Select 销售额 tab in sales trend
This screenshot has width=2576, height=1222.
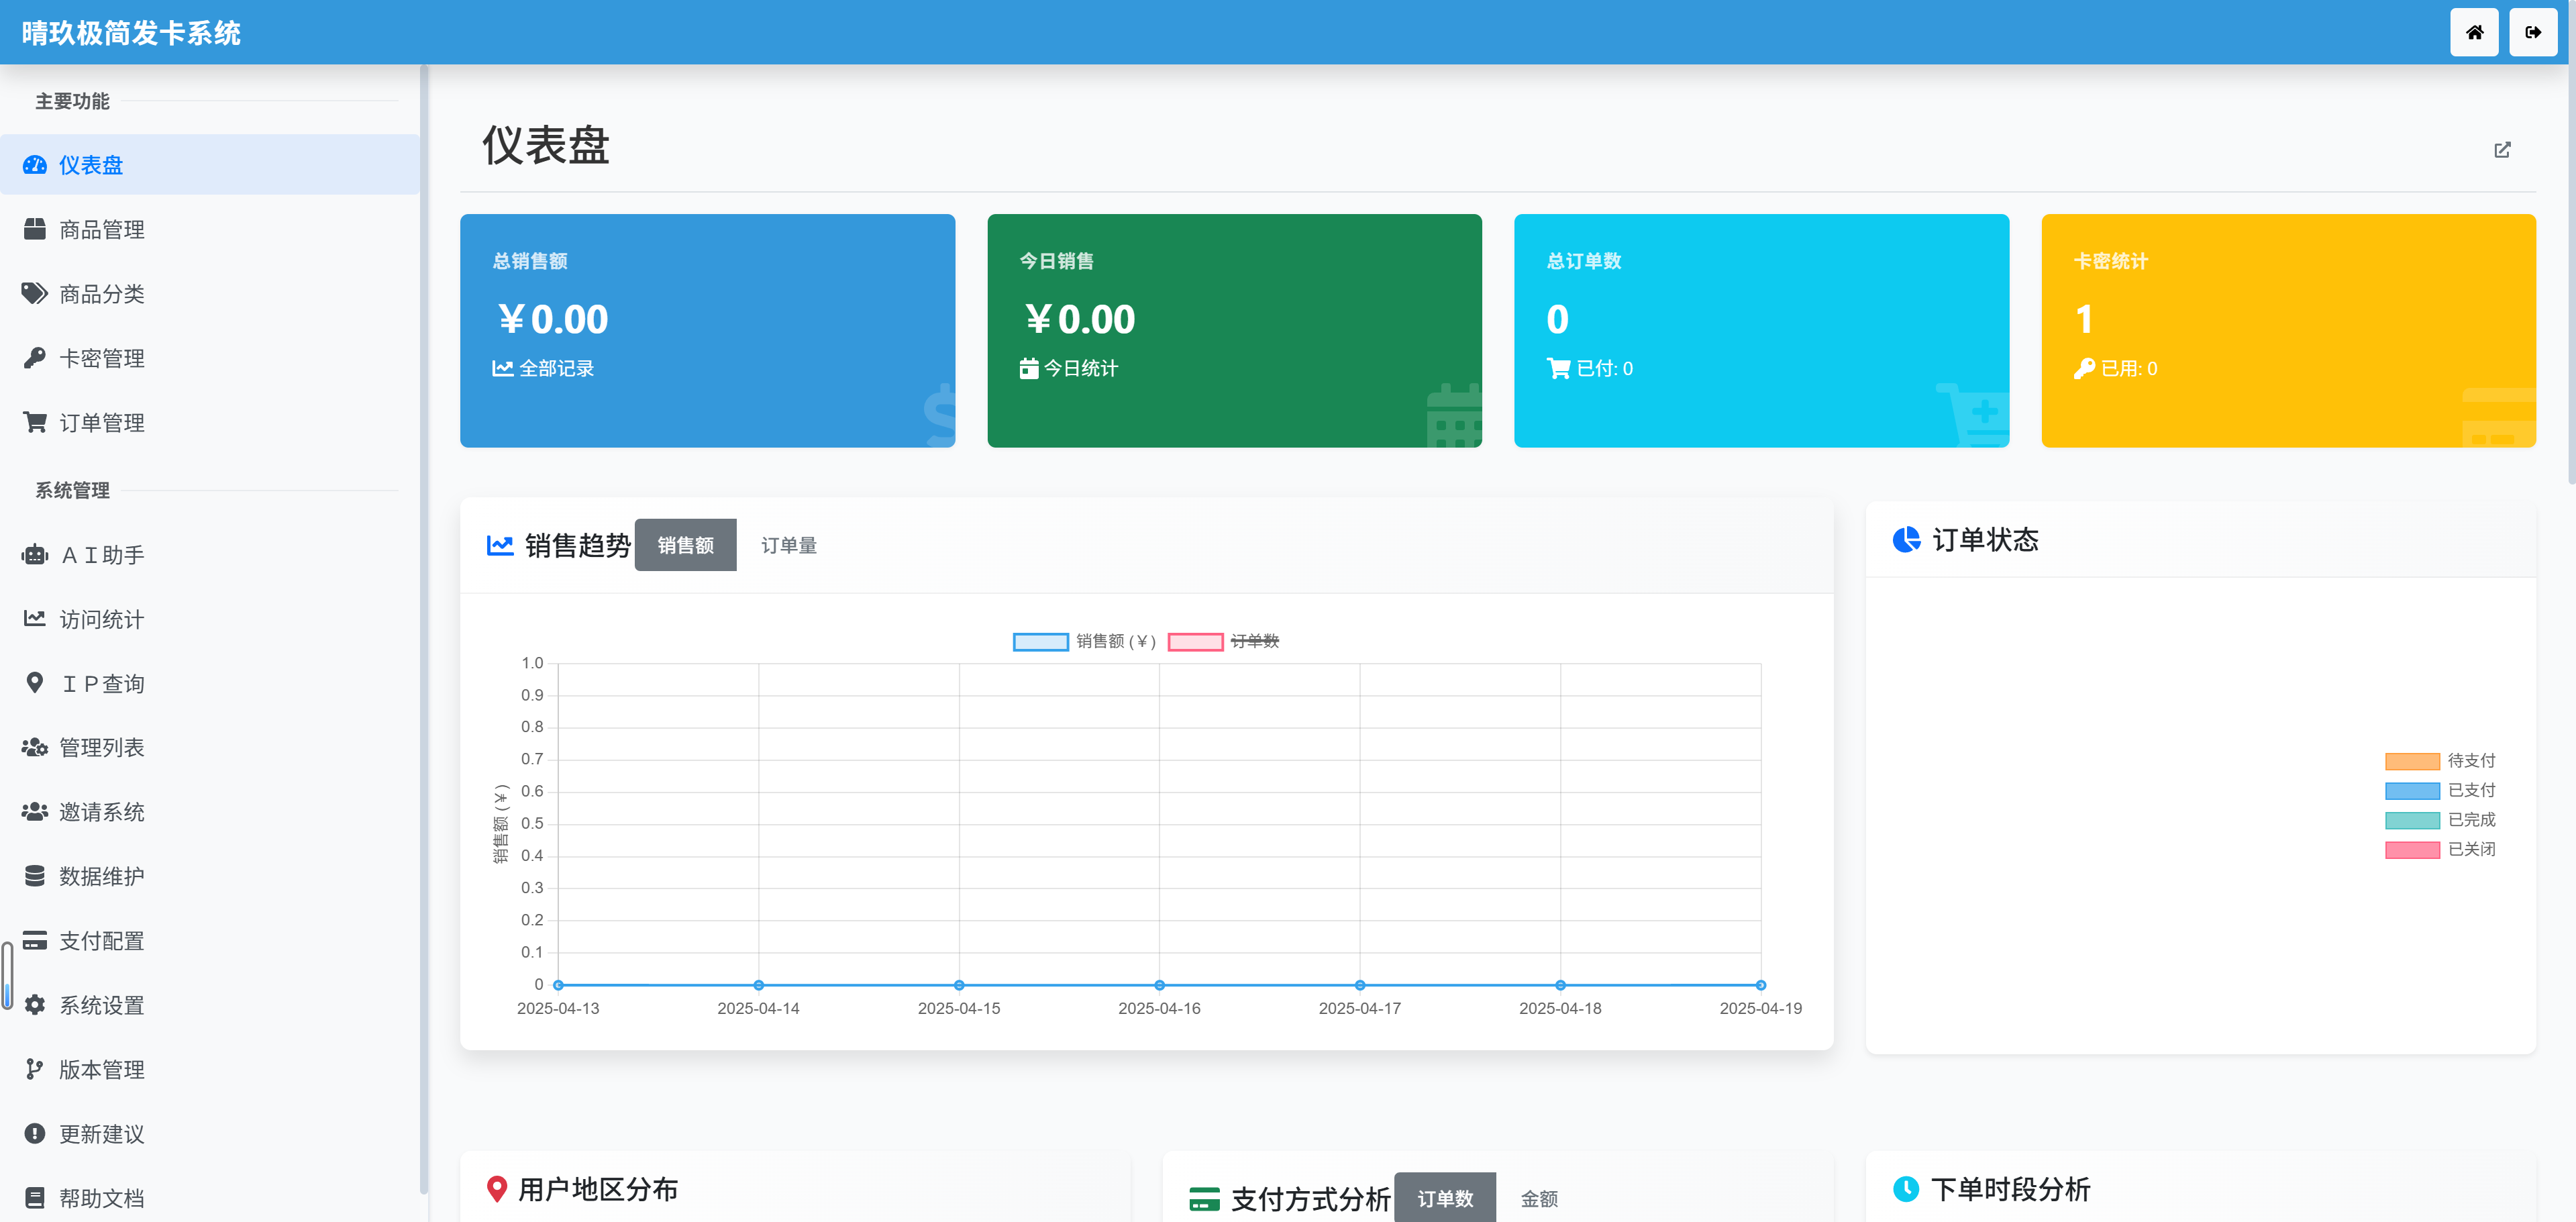click(685, 545)
